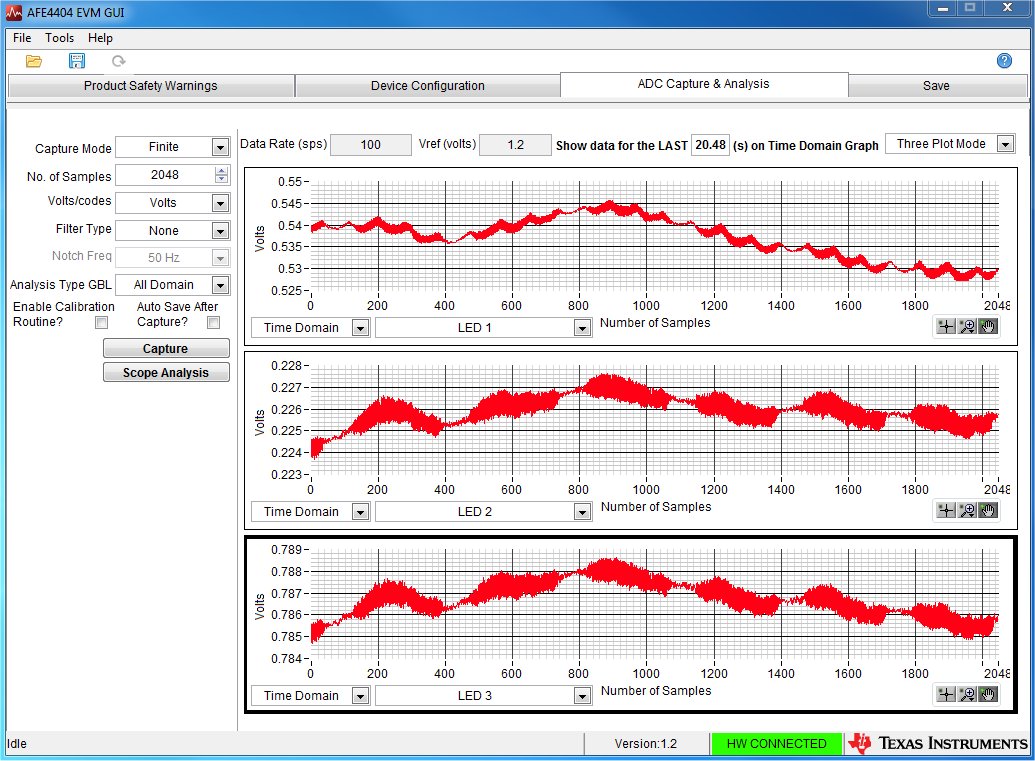The height and width of the screenshot is (761, 1035).
Task: Click the 20.48 seconds display field
Action: tap(710, 145)
